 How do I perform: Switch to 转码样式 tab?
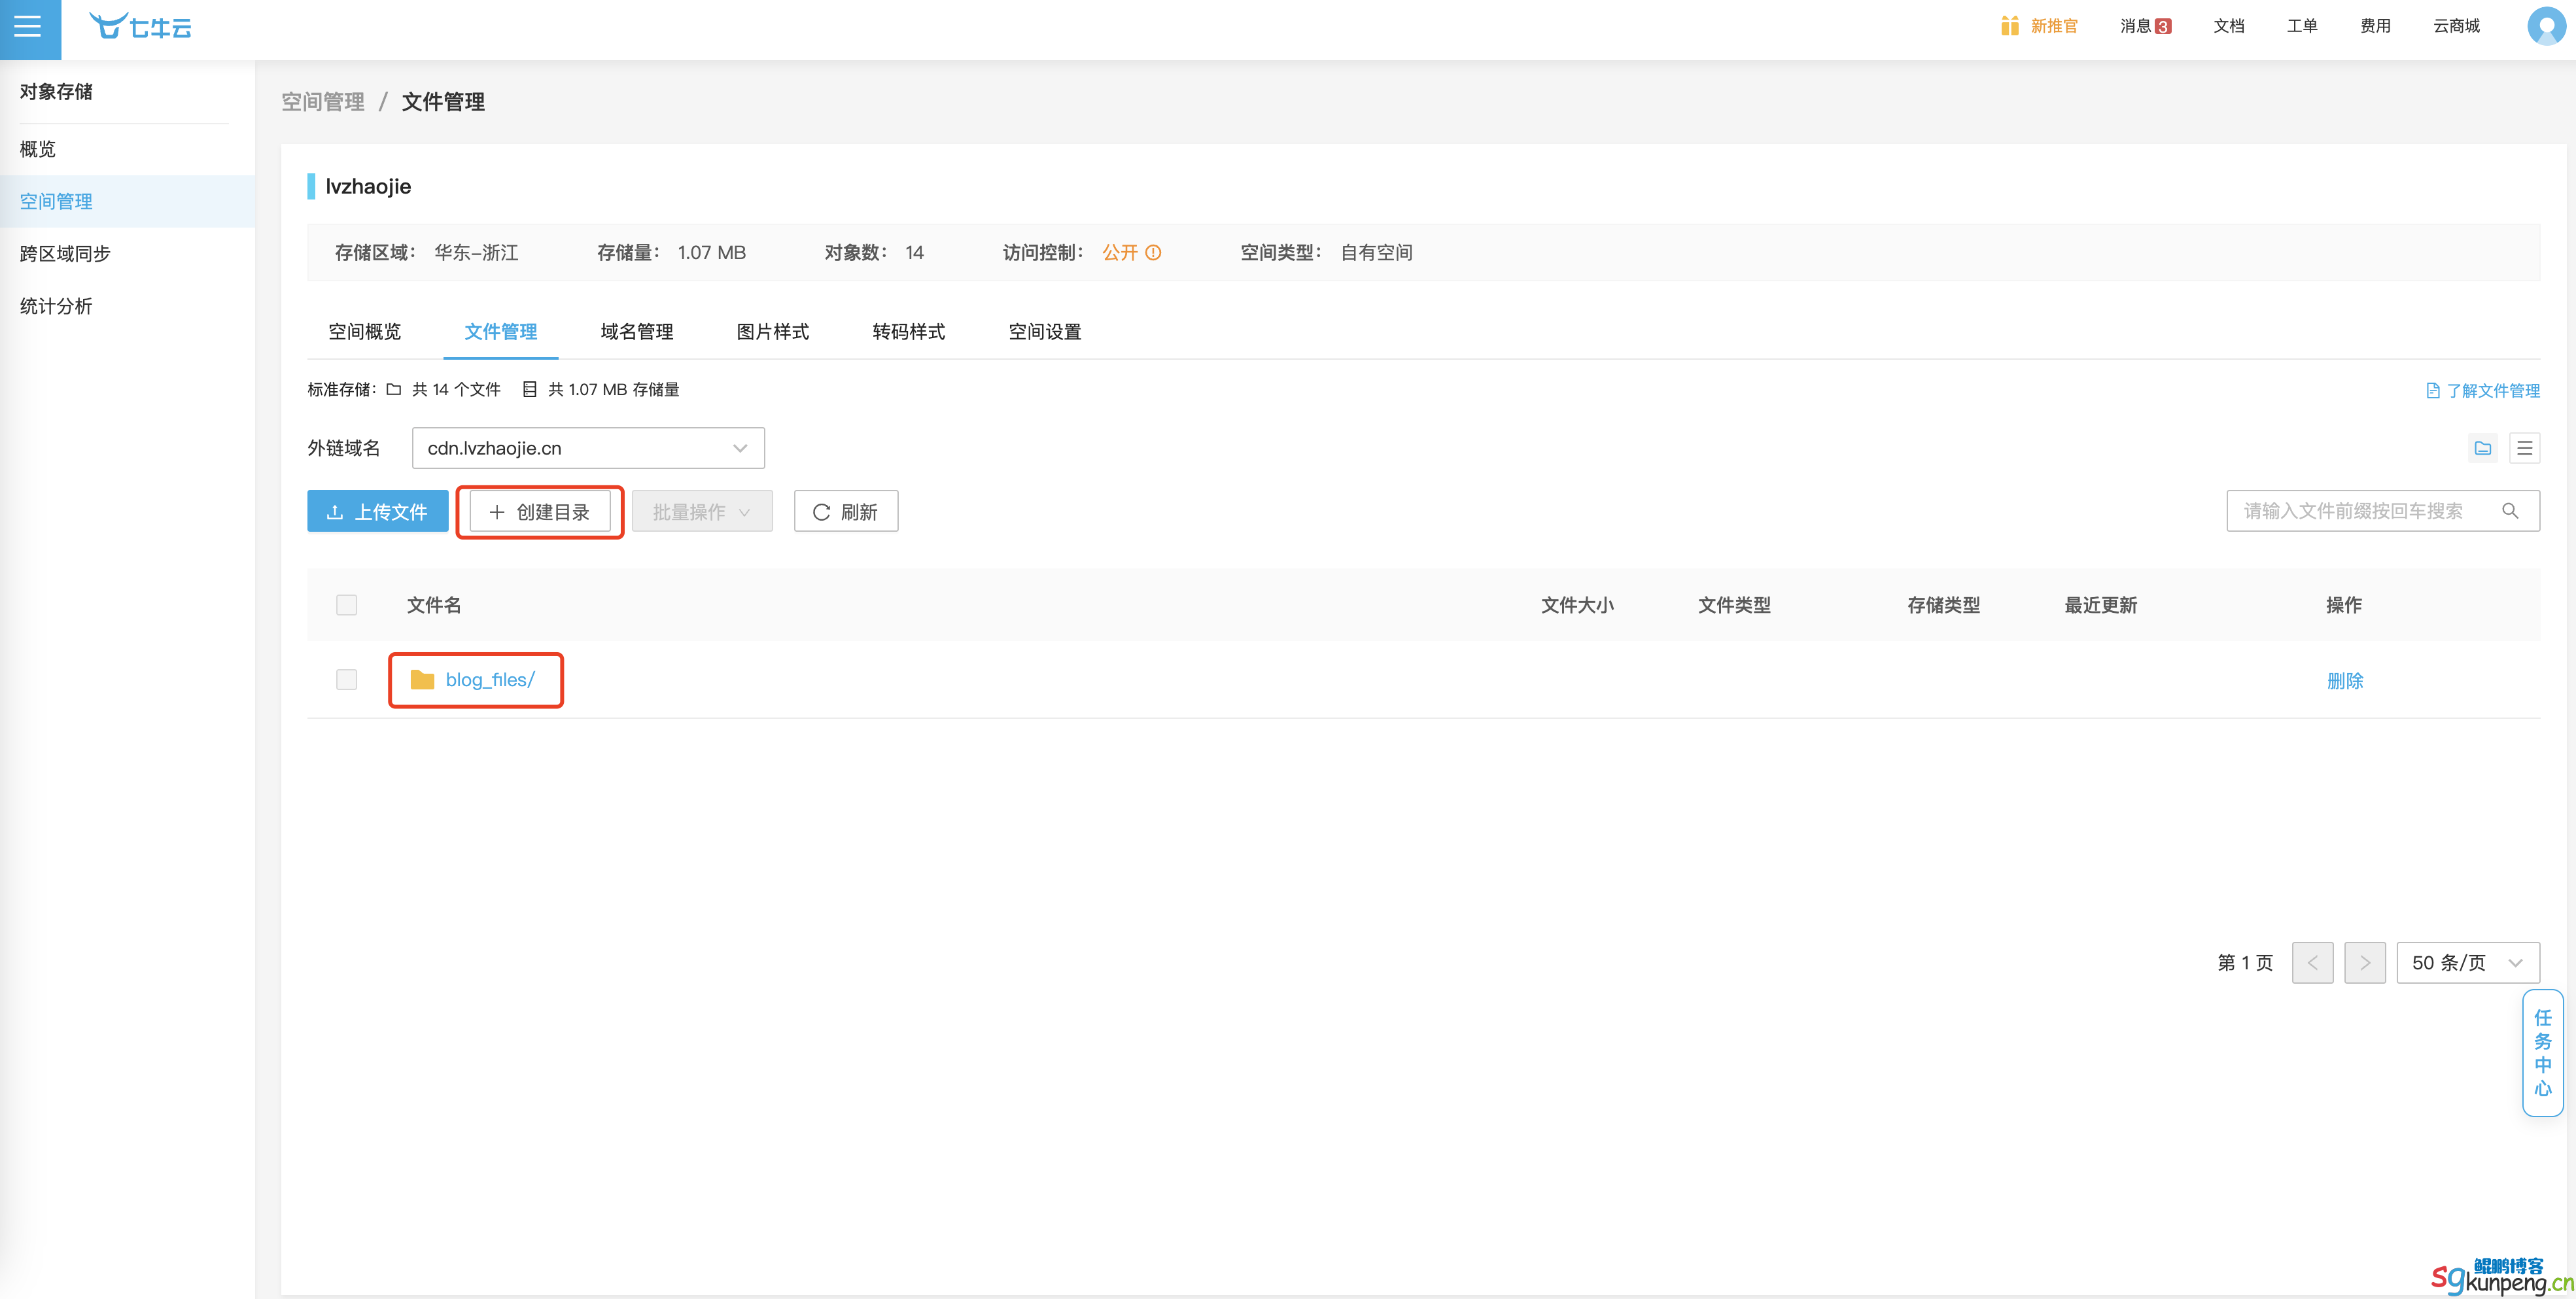pyautogui.click(x=909, y=332)
